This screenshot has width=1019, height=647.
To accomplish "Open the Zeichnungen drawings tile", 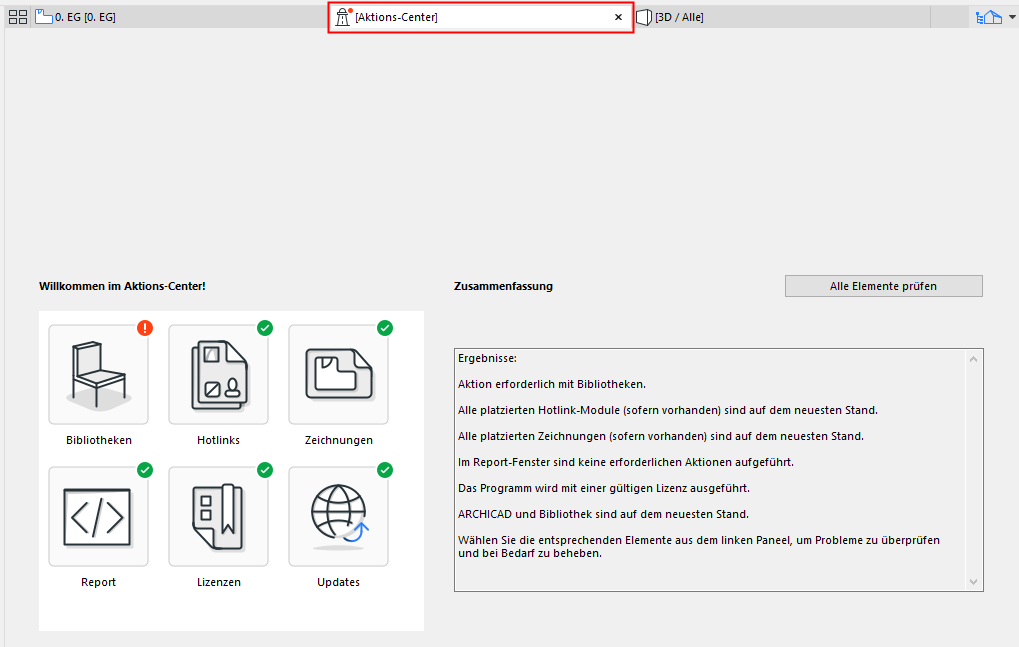I will pyautogui.click(x=339, y=375).
